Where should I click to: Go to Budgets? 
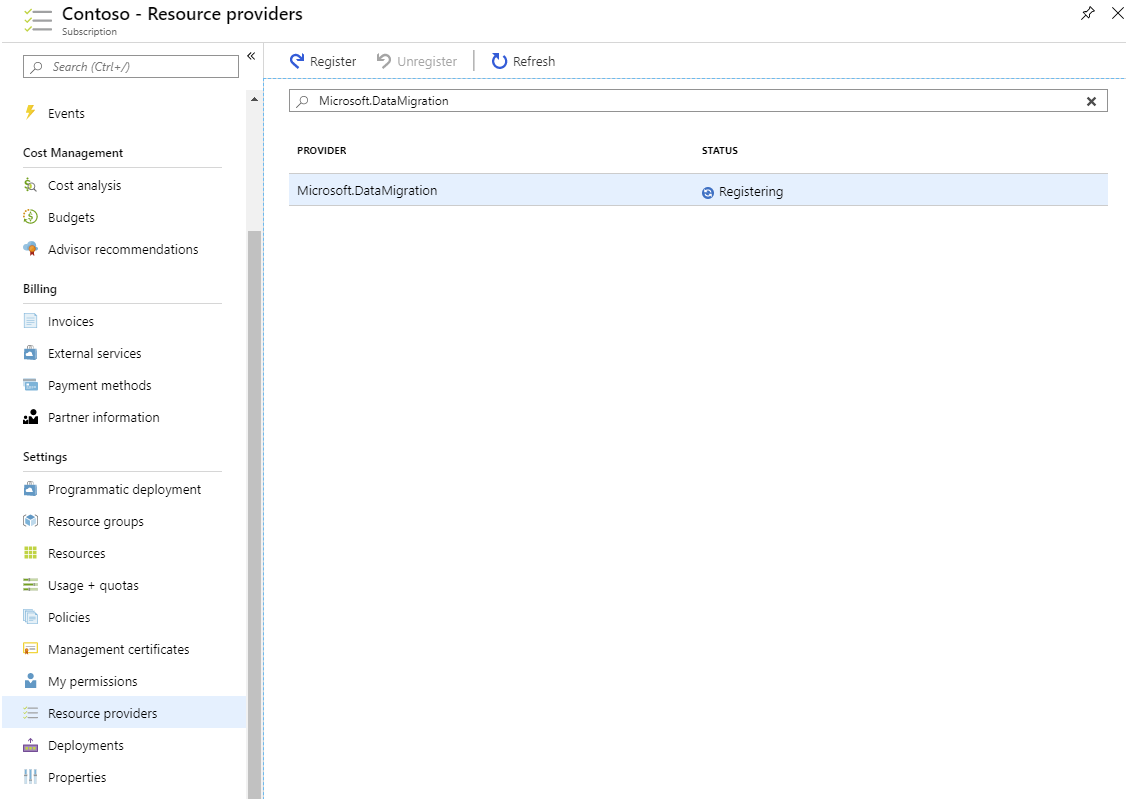(71, 217)
